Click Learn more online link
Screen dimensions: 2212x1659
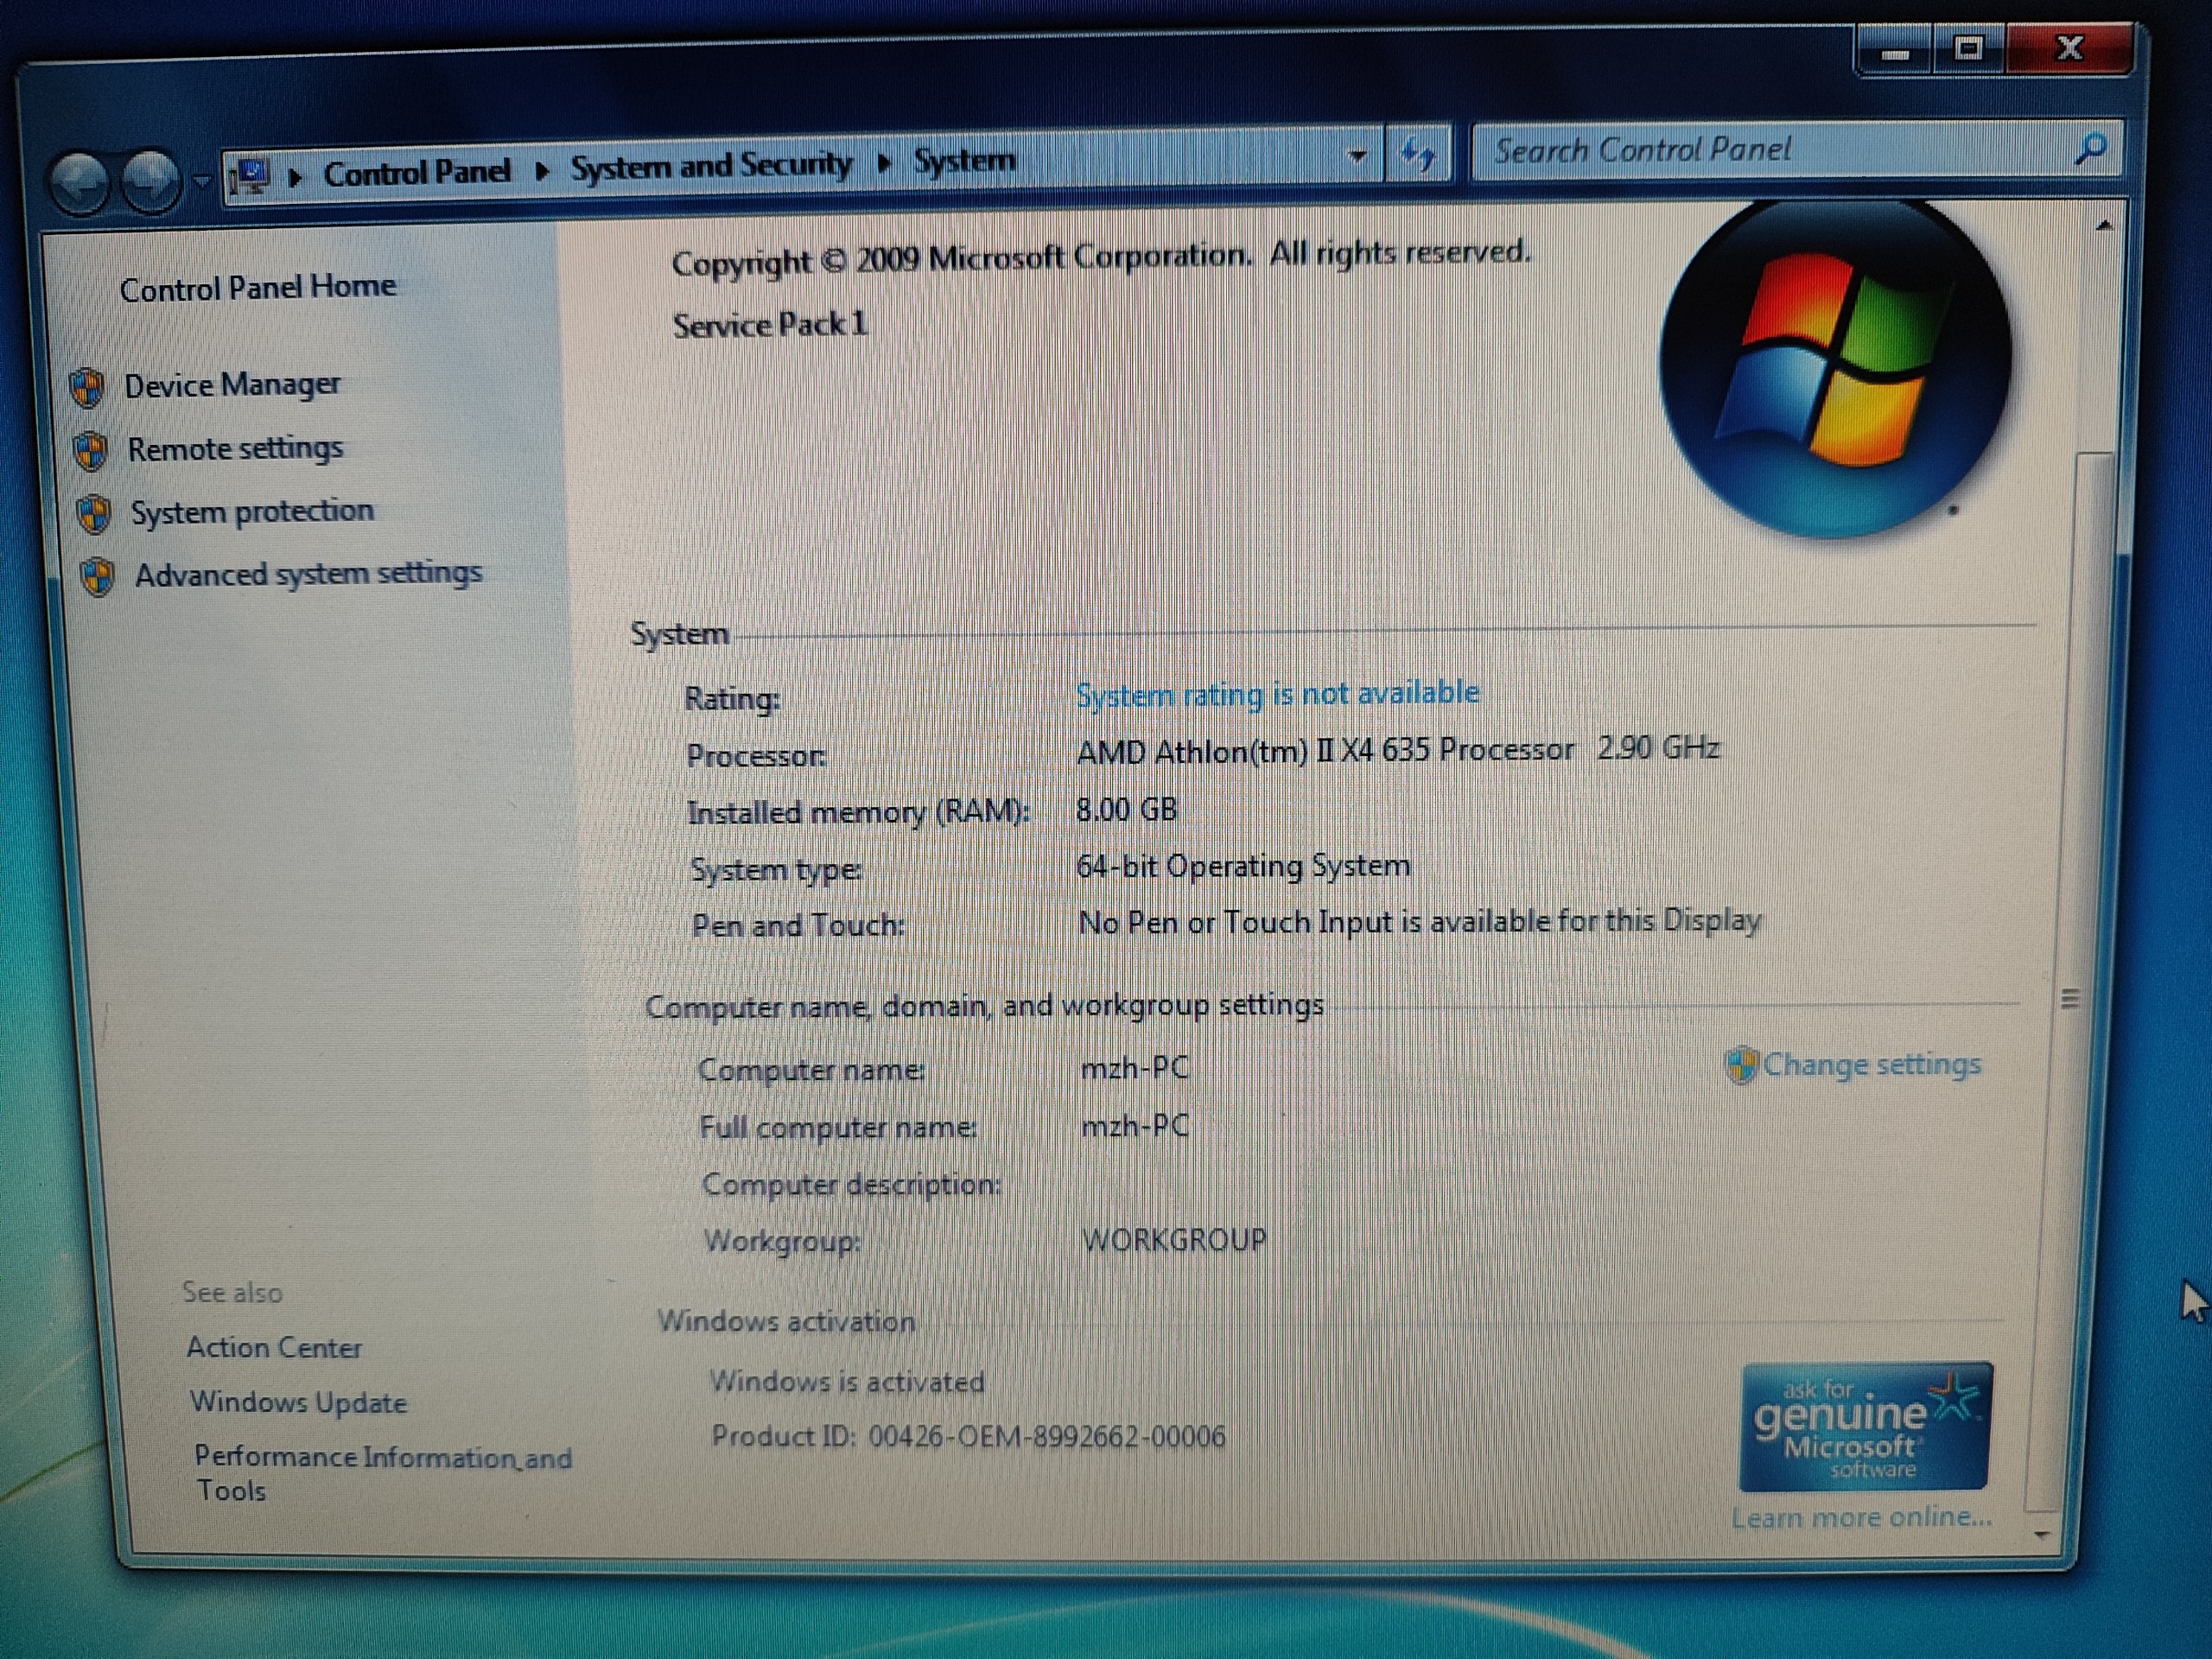pyautogui.click(x=1862, y=1517)
